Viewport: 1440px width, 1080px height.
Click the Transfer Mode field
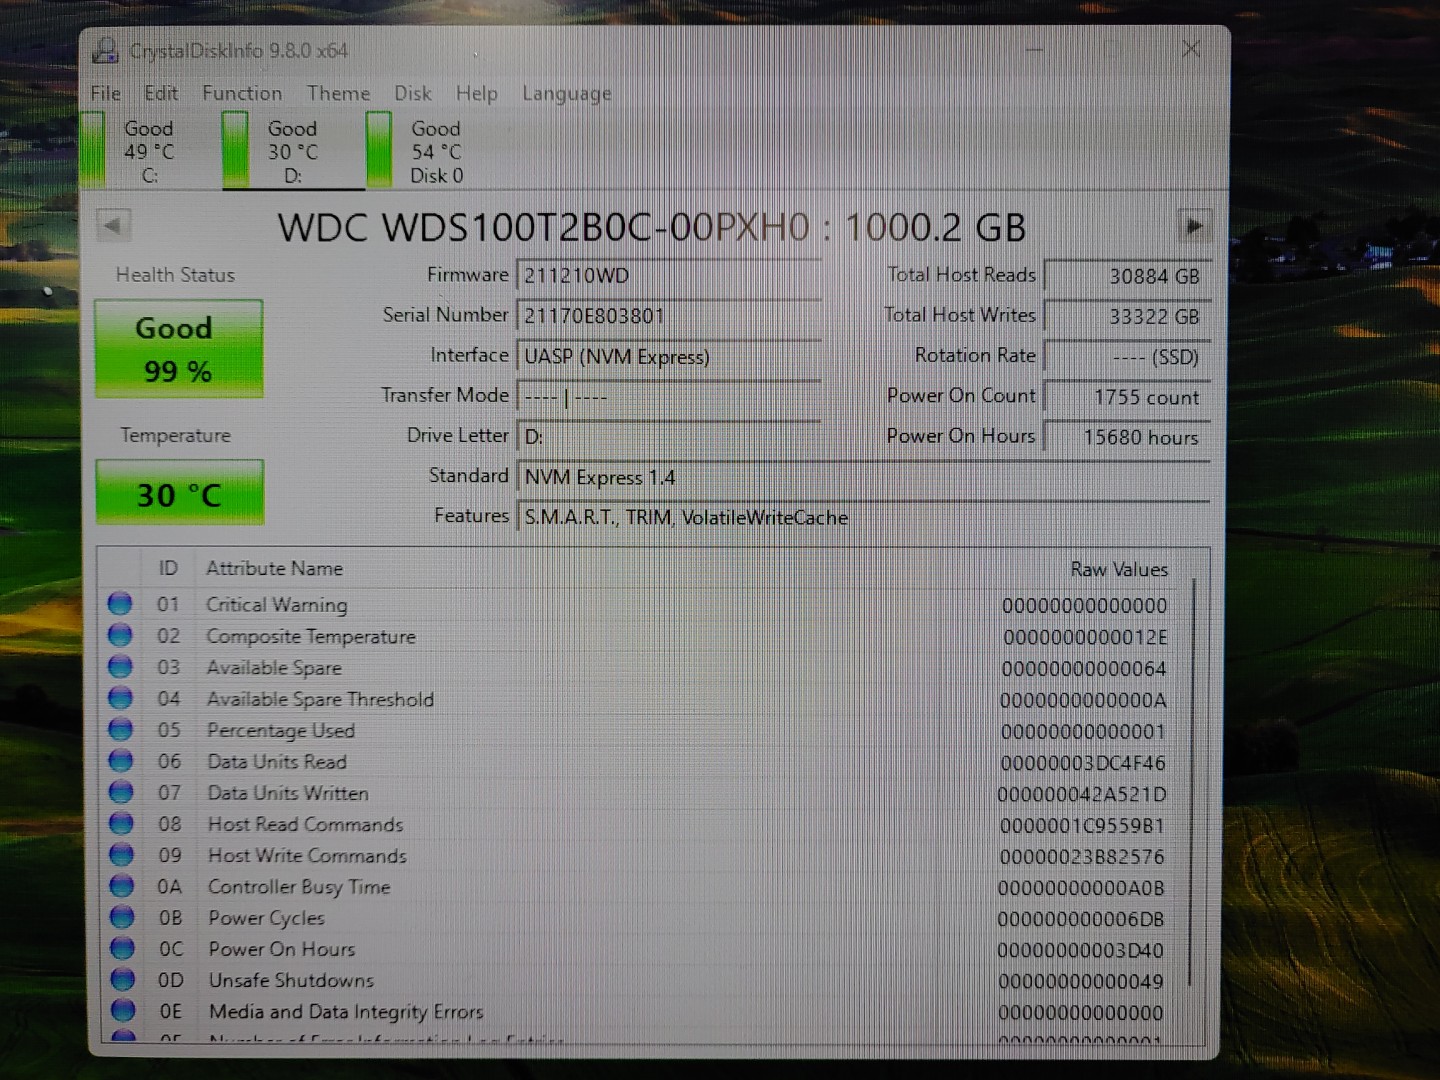668,396
